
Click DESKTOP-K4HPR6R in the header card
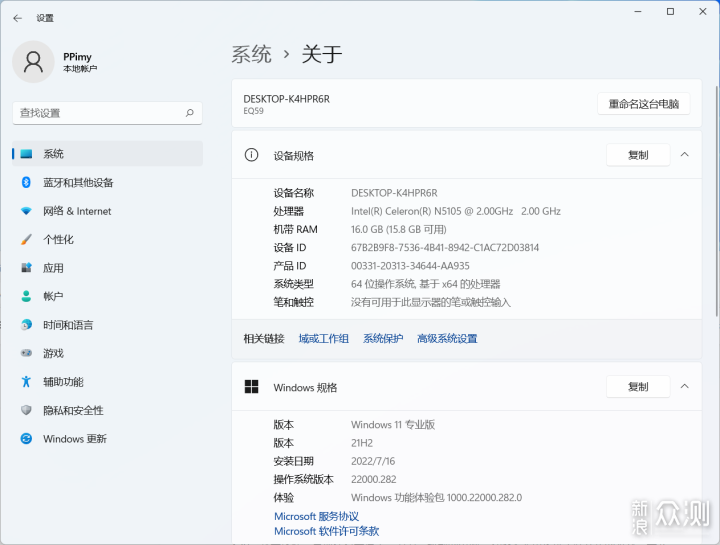pos(287,99)
